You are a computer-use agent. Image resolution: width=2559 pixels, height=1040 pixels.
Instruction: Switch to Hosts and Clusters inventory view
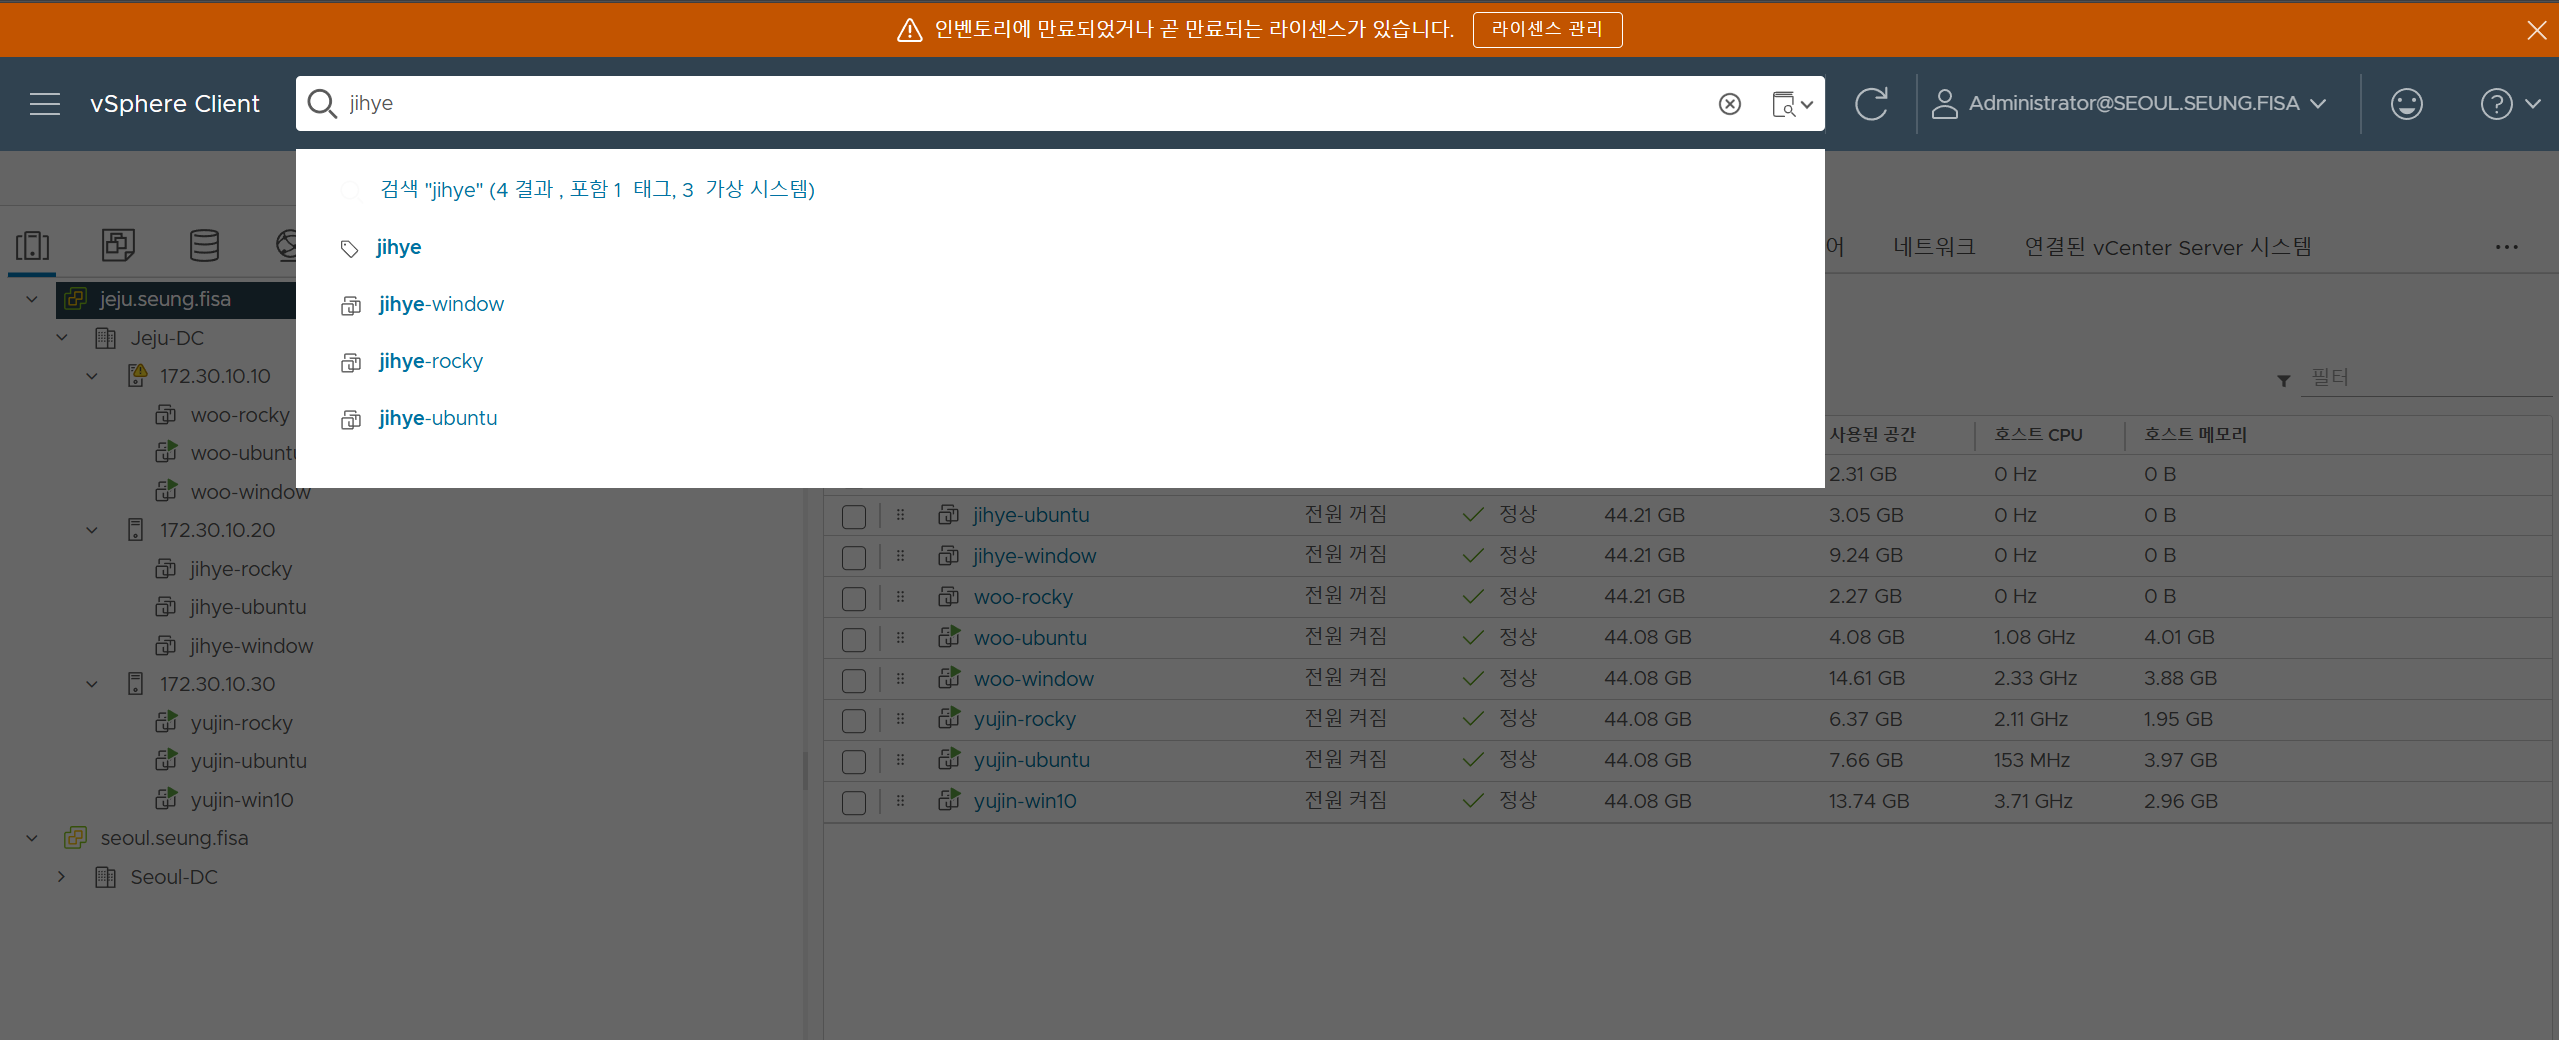[x=32, y=245]
